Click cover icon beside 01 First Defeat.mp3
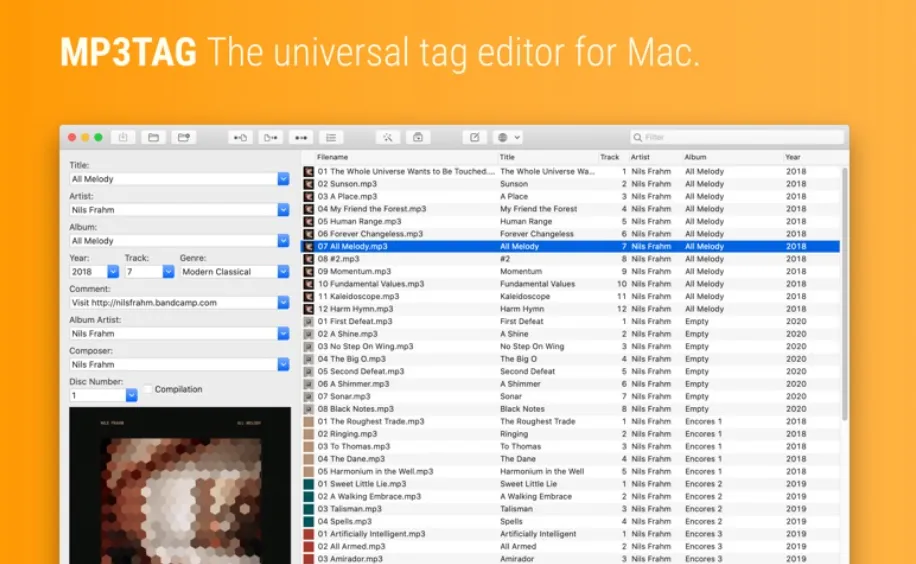Image resolution: width=916 pixels, height=564 pixels. (308, 321)
